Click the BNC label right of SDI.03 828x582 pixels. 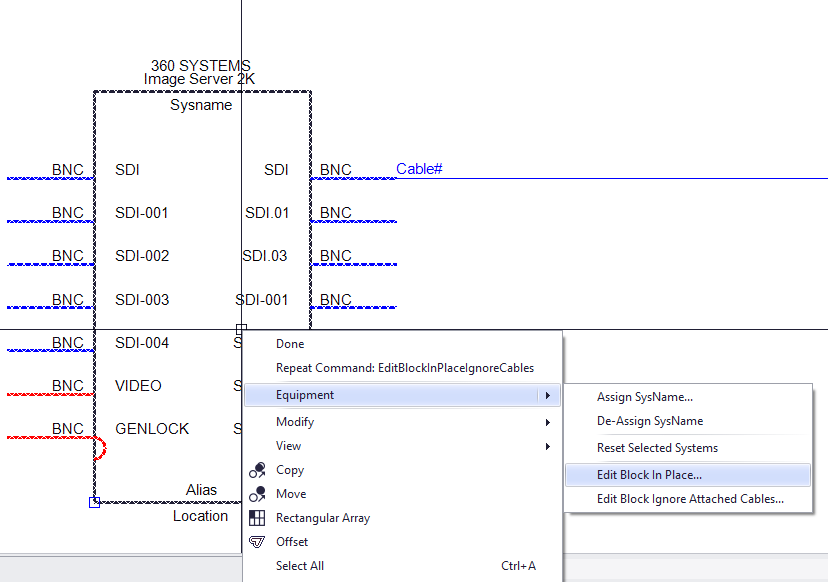(x=336, y=256)
